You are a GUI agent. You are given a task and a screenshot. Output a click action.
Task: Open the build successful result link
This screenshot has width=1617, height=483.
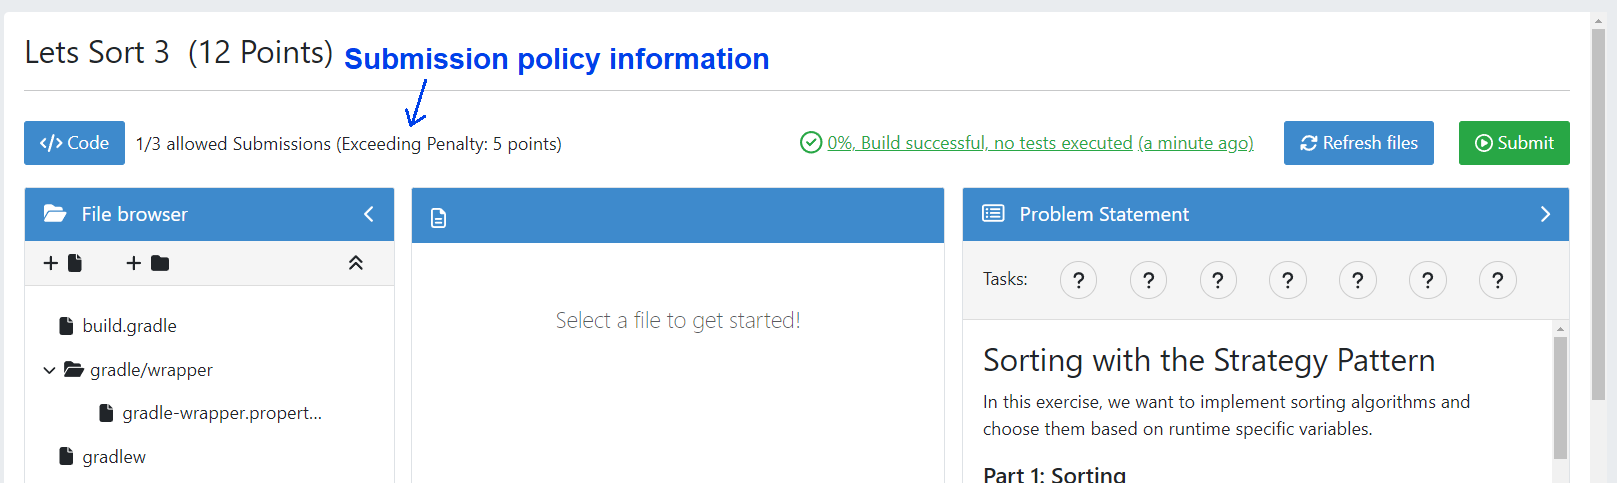click(979, 143)
